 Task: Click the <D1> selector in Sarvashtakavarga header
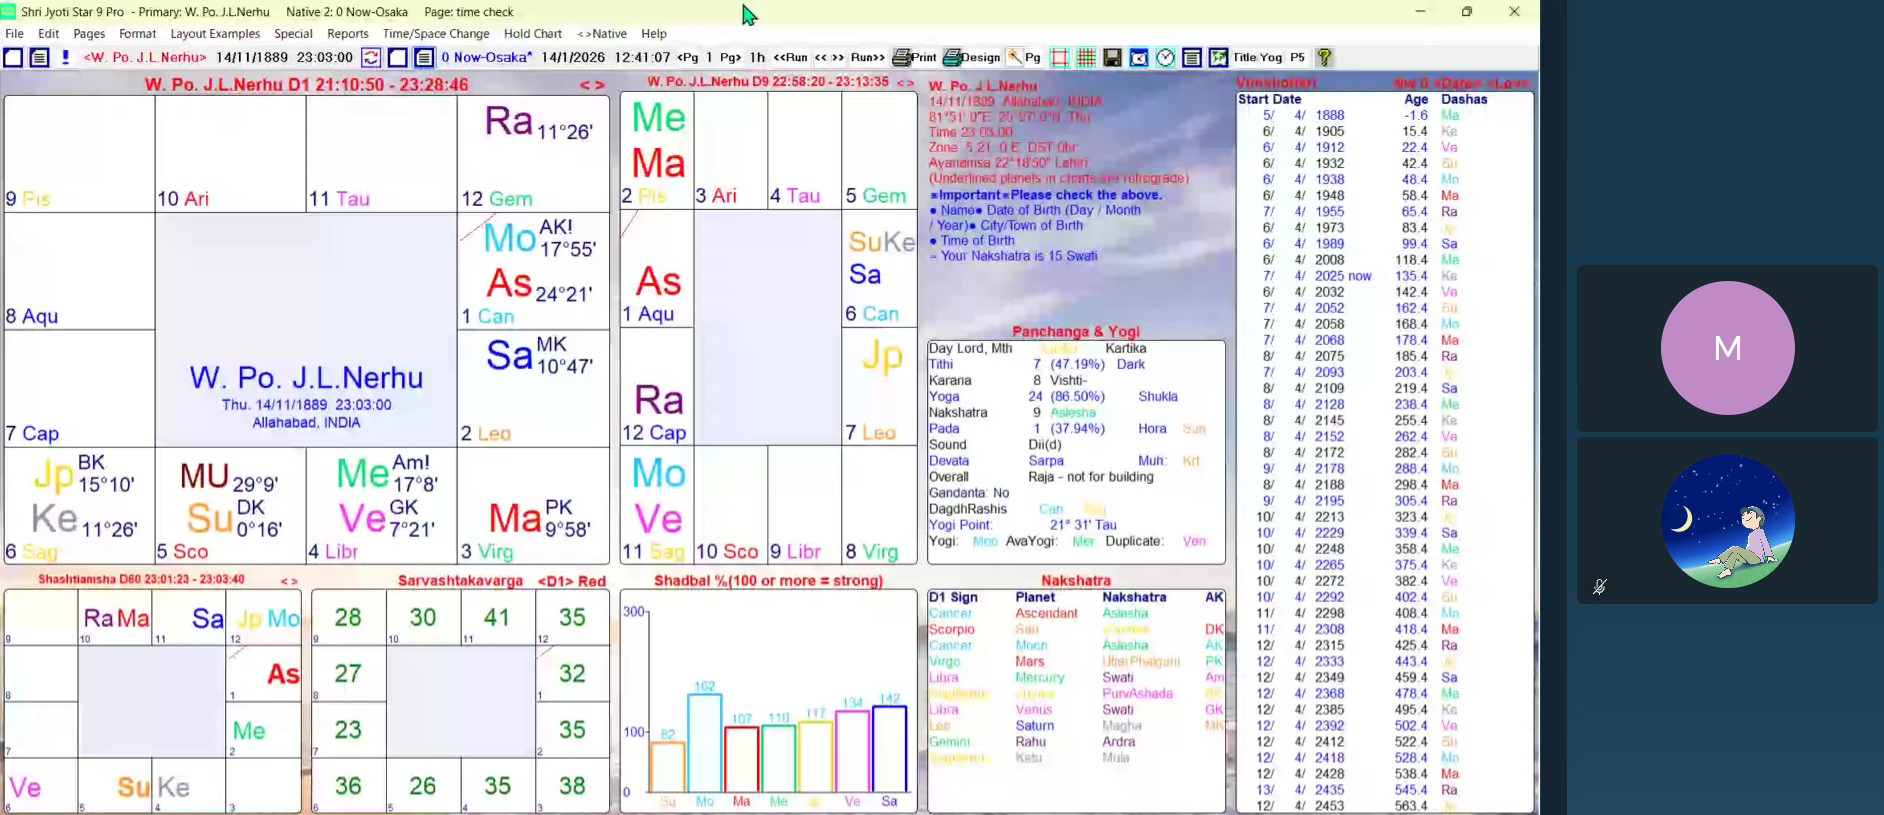pyautogui.click(x=555, y=581)
